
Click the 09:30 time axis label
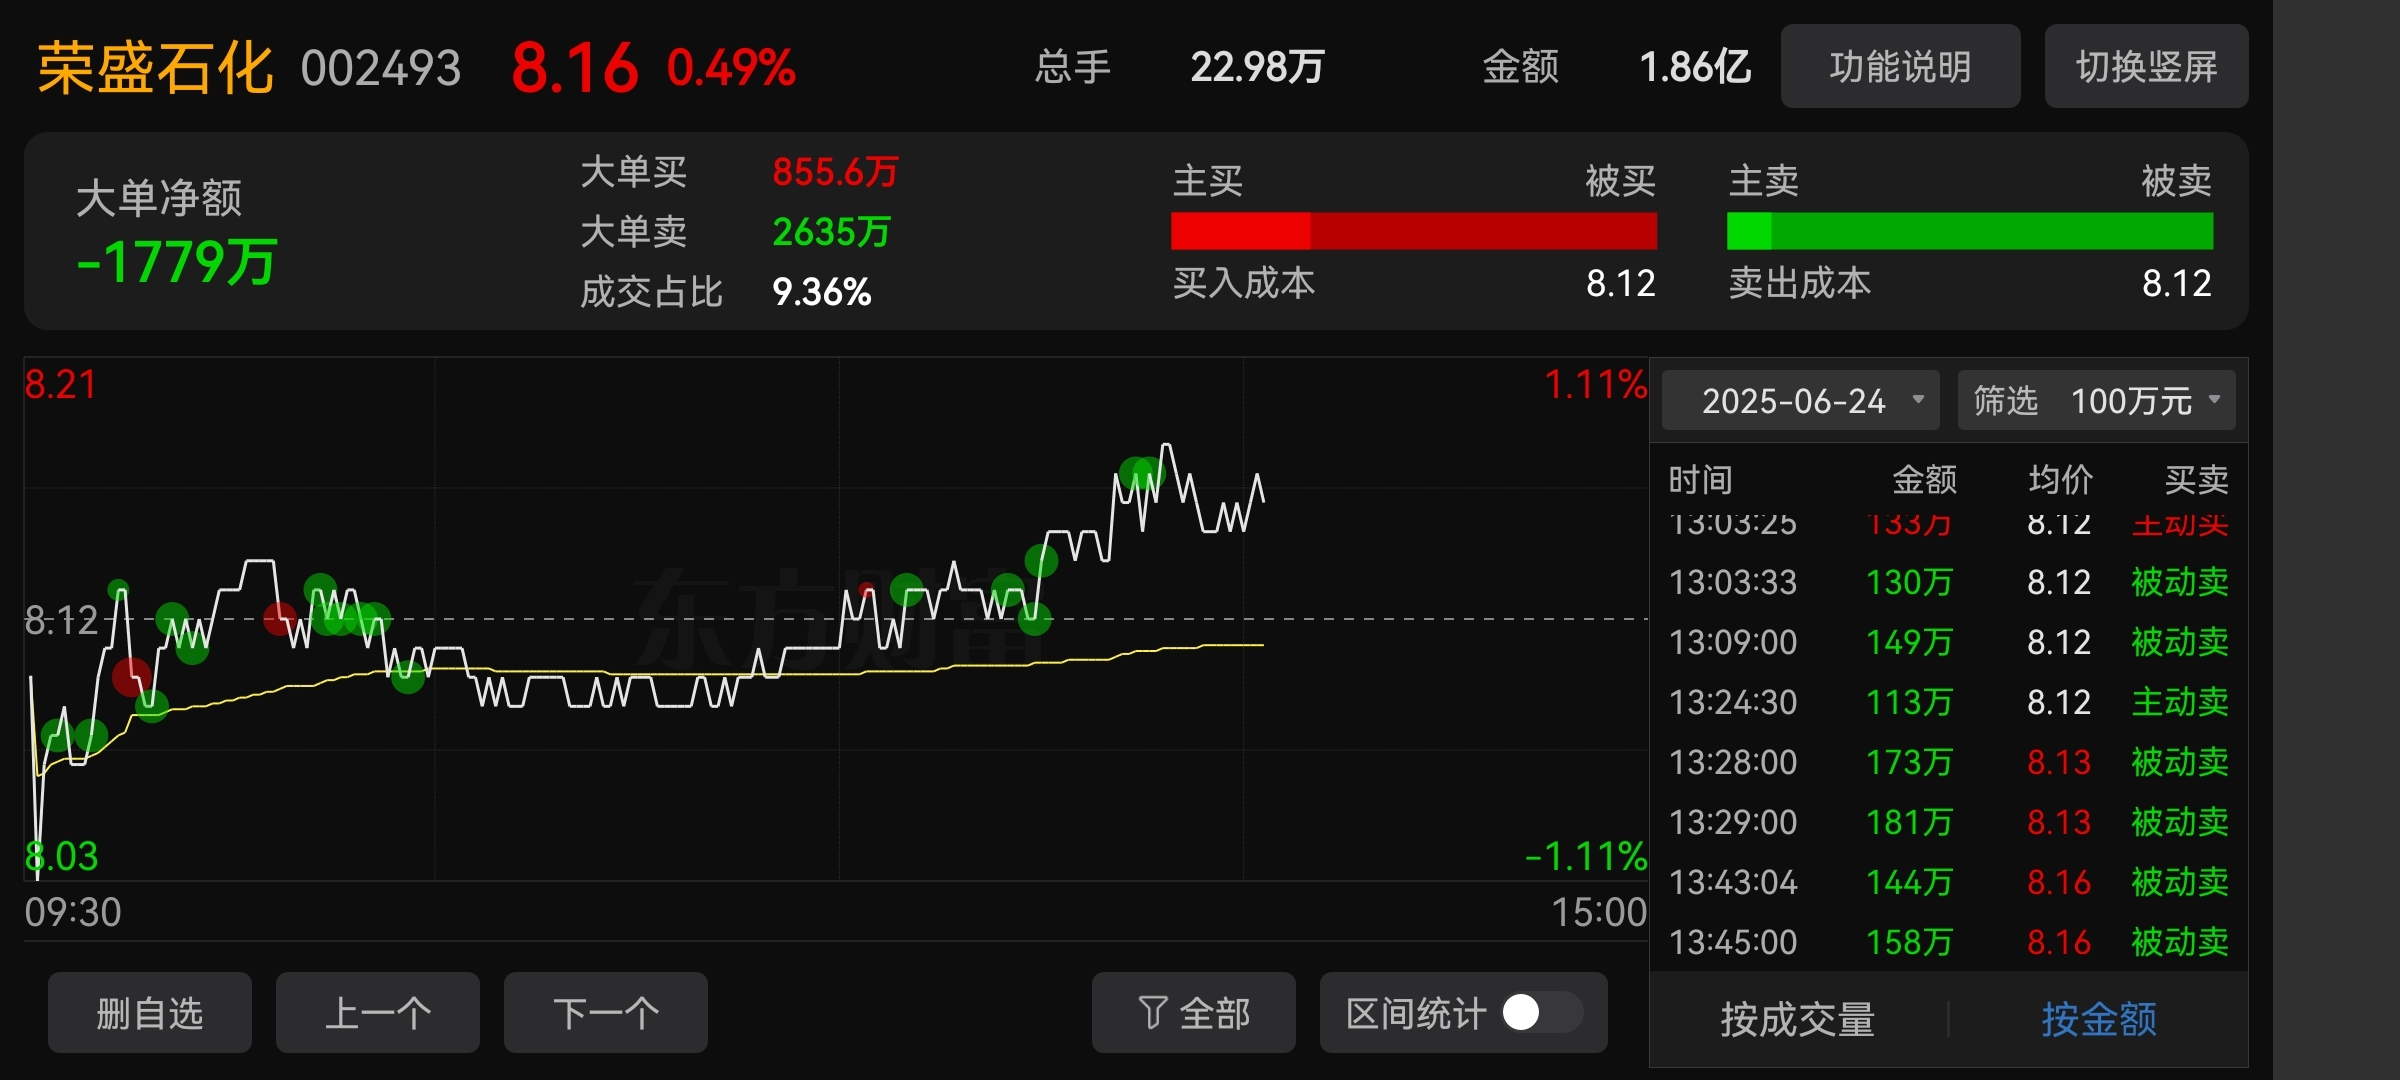pos(73,912)
